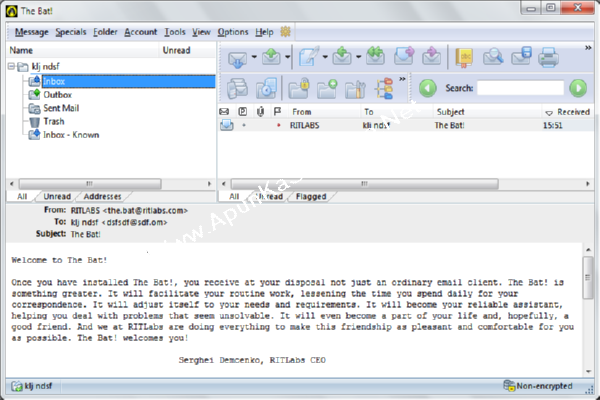Click the attachment paperclip column header
The image size is (600, 400).
(261, 111)
